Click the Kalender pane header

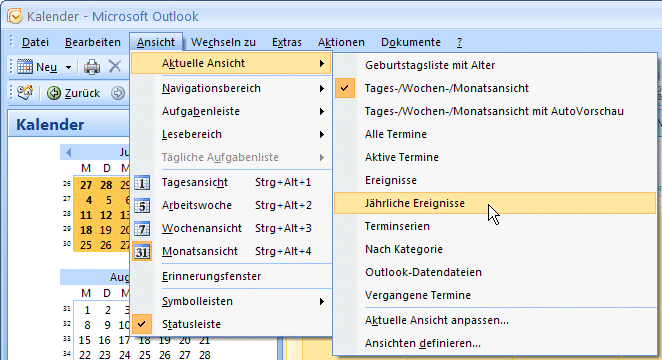(x=70, y=124)
